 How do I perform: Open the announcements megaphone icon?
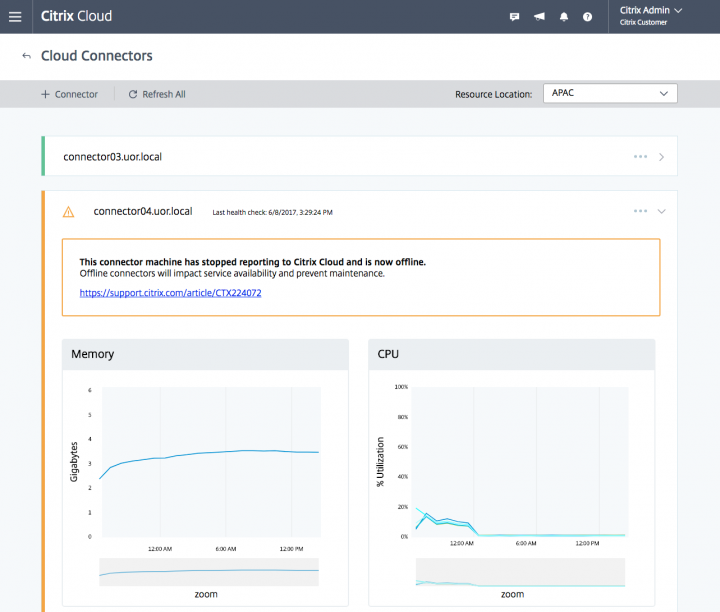[539, 17]
